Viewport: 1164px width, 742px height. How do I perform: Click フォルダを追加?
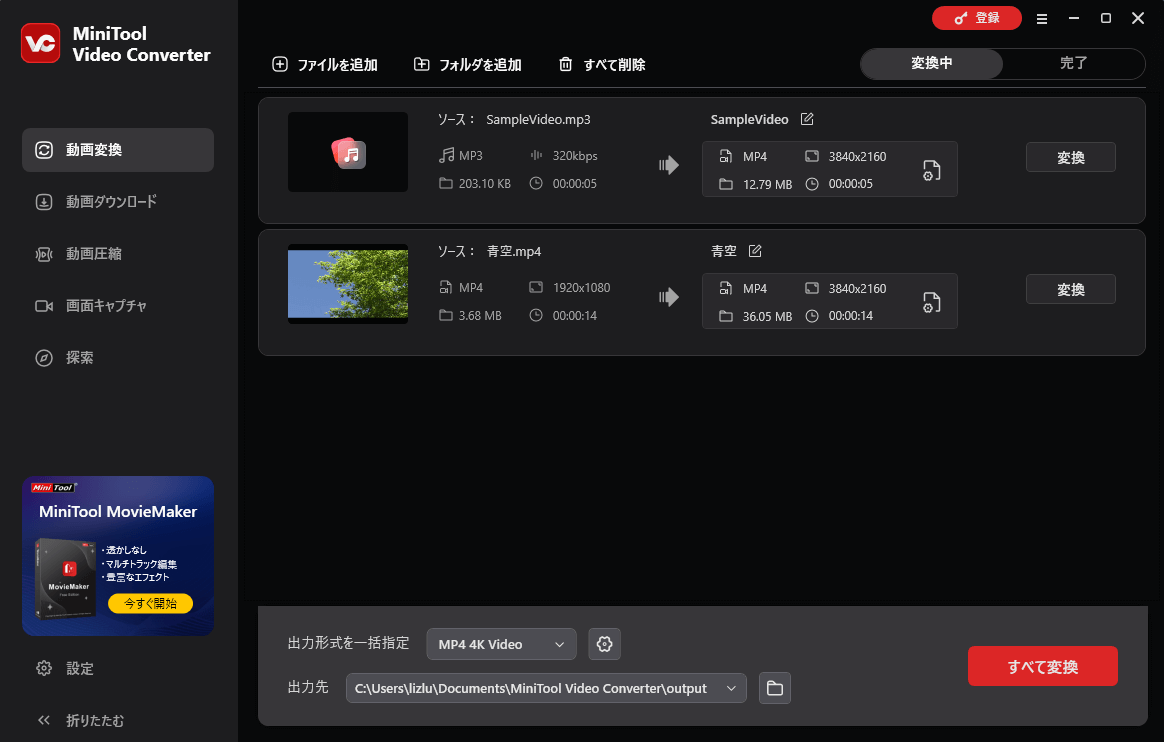[468, 65]
